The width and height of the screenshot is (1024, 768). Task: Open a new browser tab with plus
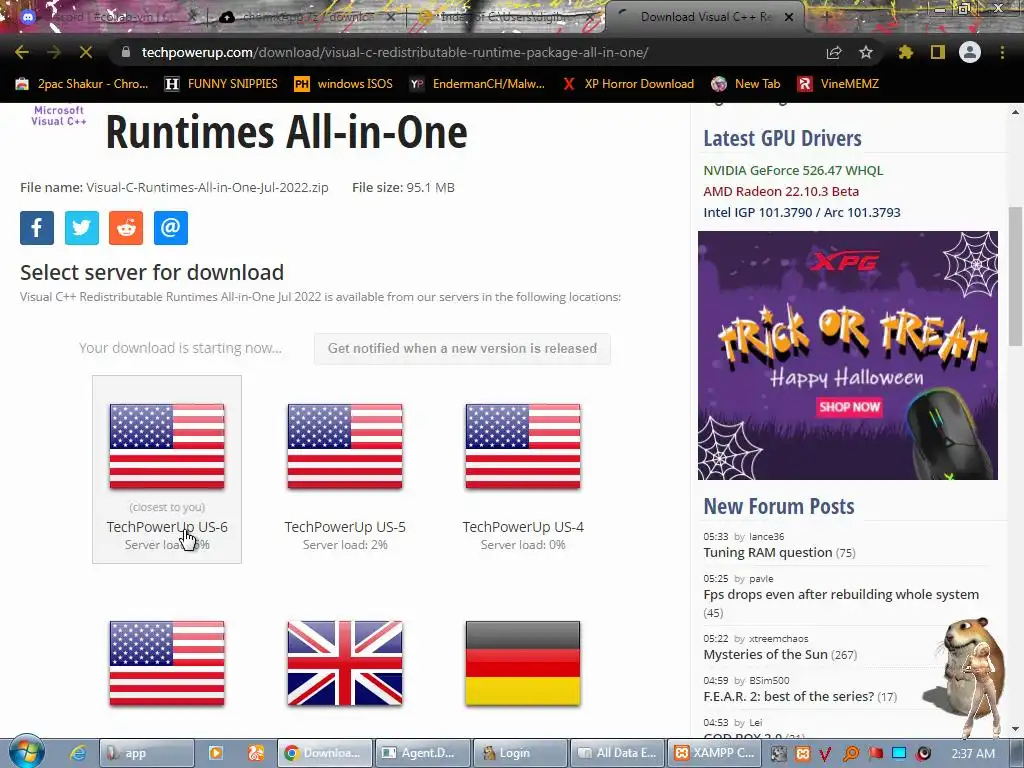coord(826,17)
